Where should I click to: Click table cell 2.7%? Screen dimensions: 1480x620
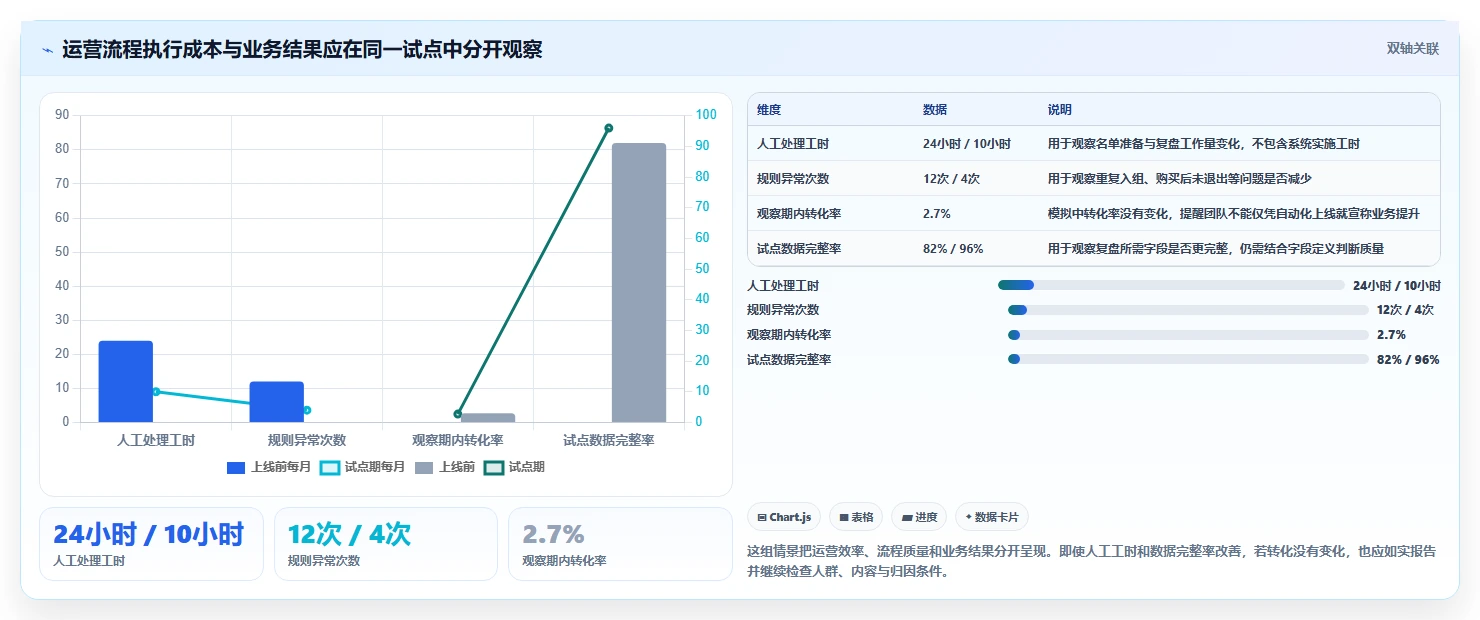click(x=937, y=214)
